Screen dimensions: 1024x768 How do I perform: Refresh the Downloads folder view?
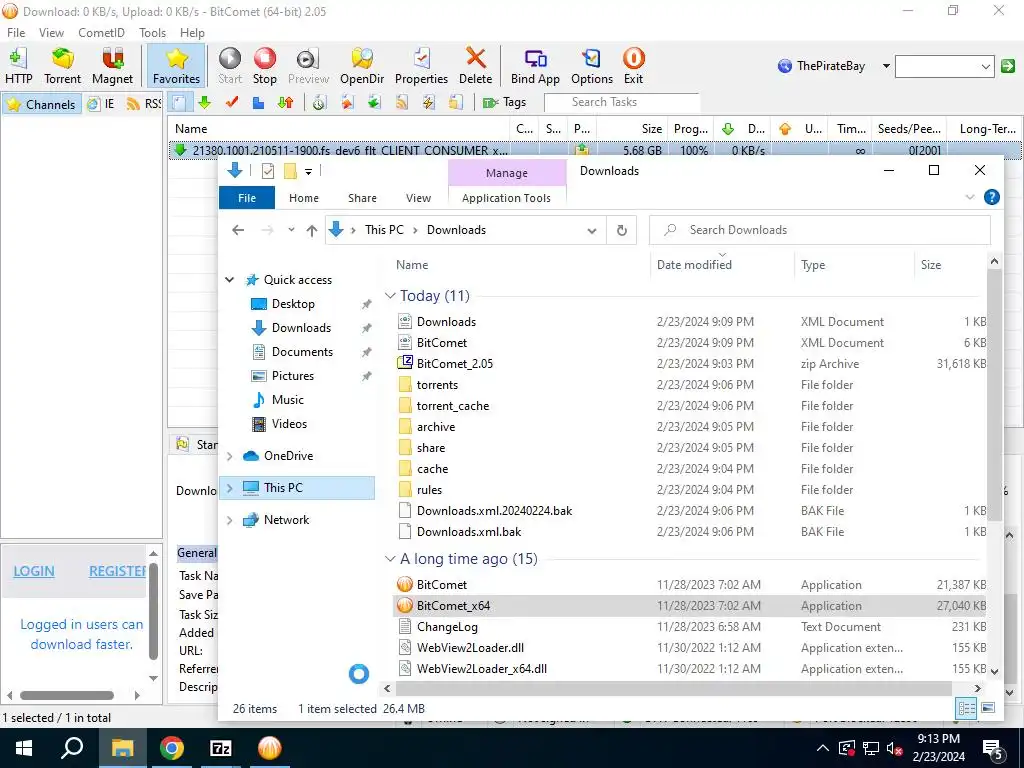[622, 231]
